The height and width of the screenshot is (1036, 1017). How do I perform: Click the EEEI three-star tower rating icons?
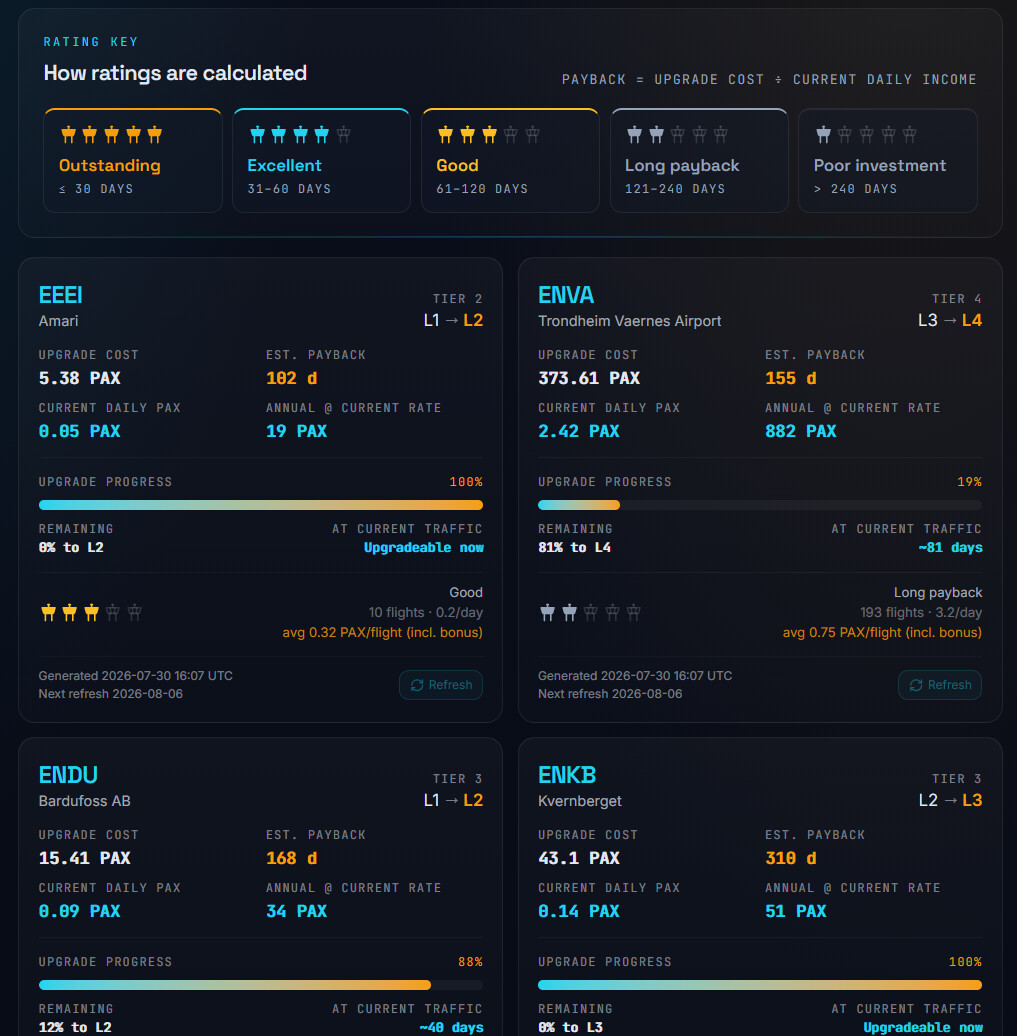point(69,612)
